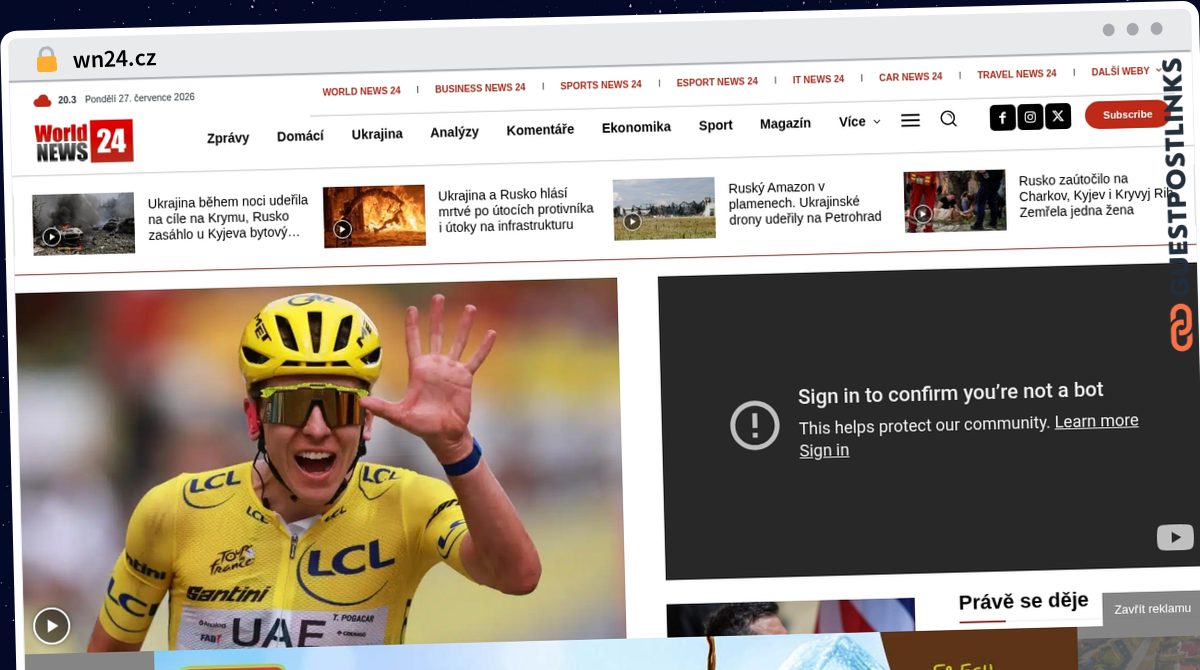Play video on fire infrastructure thumbnail
The width and height of the screenshot is (1200, 670).
tap(342, 229)
